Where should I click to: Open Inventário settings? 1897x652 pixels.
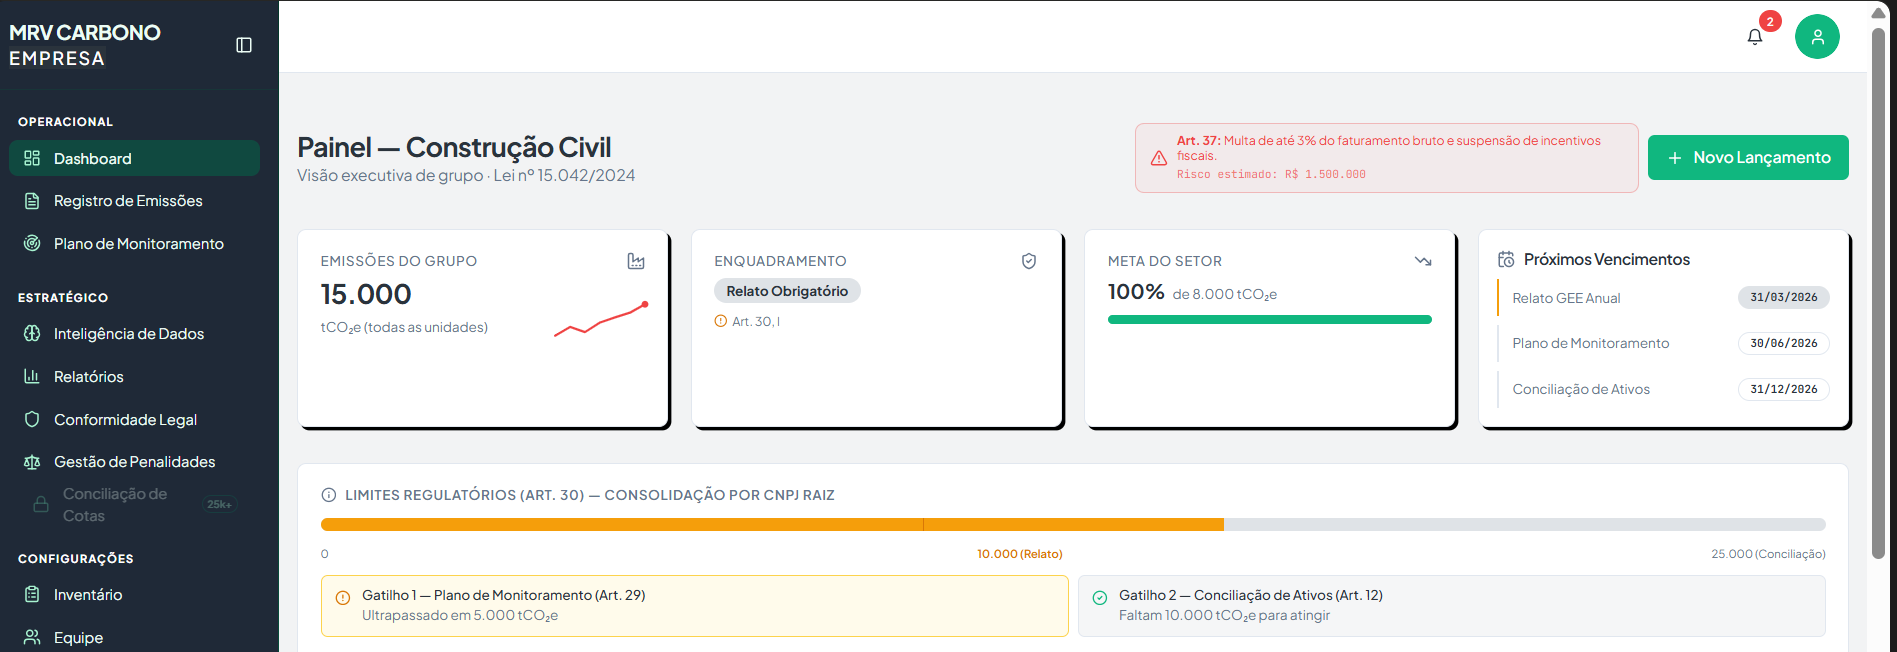pyautogui.click(x=134, y=595)
